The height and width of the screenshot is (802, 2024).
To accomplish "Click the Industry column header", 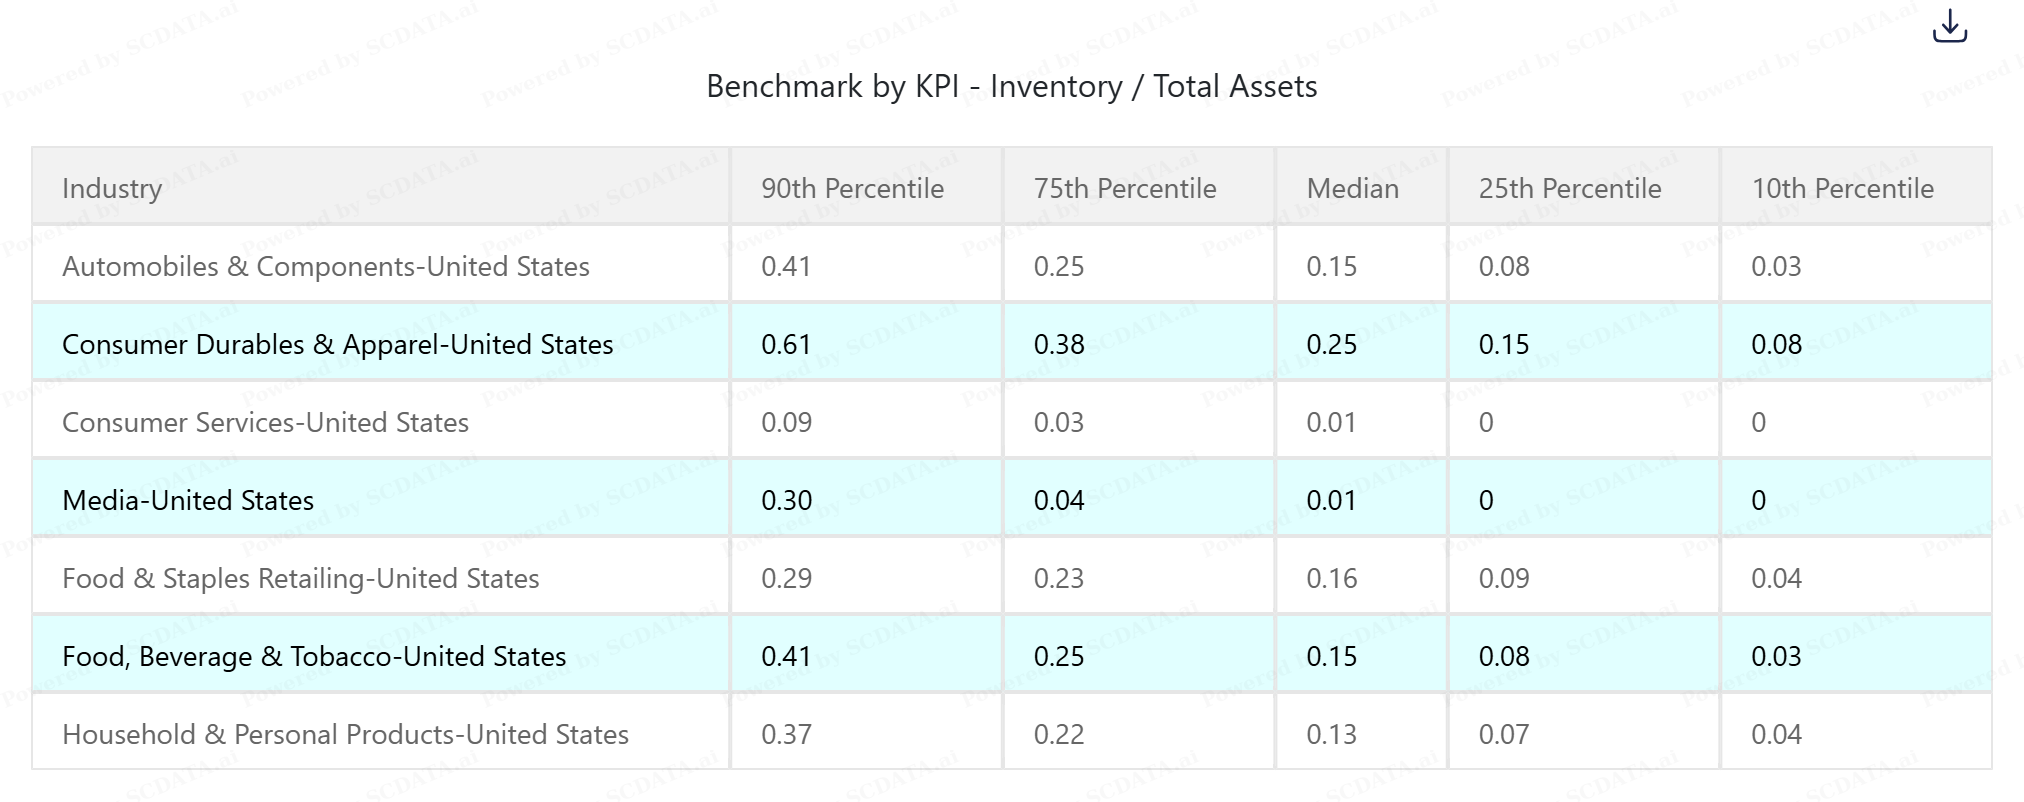I will (112, 188).
